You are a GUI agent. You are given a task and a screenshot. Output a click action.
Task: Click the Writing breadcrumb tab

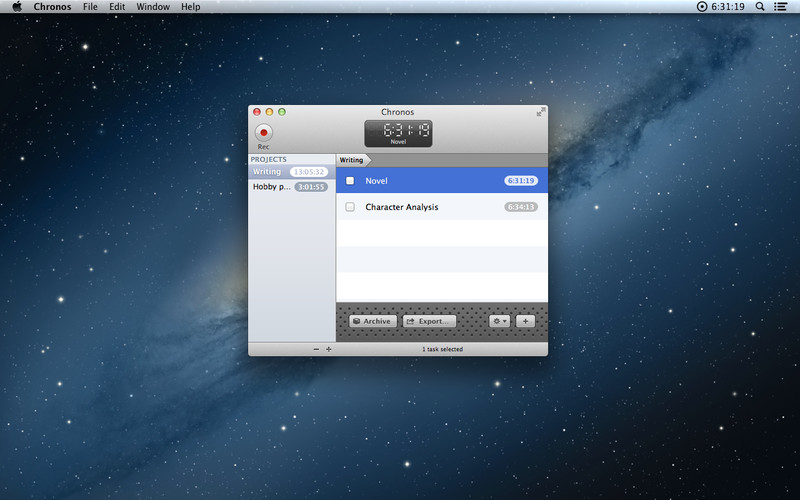(352, 160)
